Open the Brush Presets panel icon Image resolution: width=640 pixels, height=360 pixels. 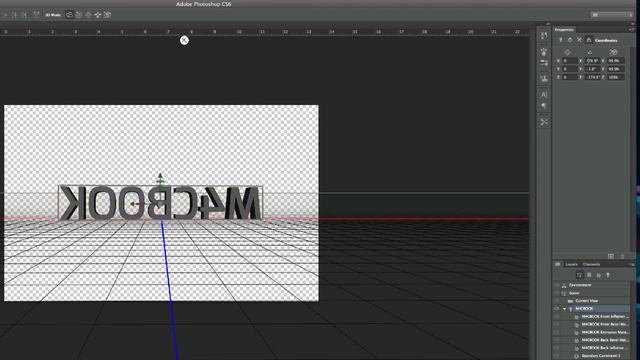tap(544, 63)
